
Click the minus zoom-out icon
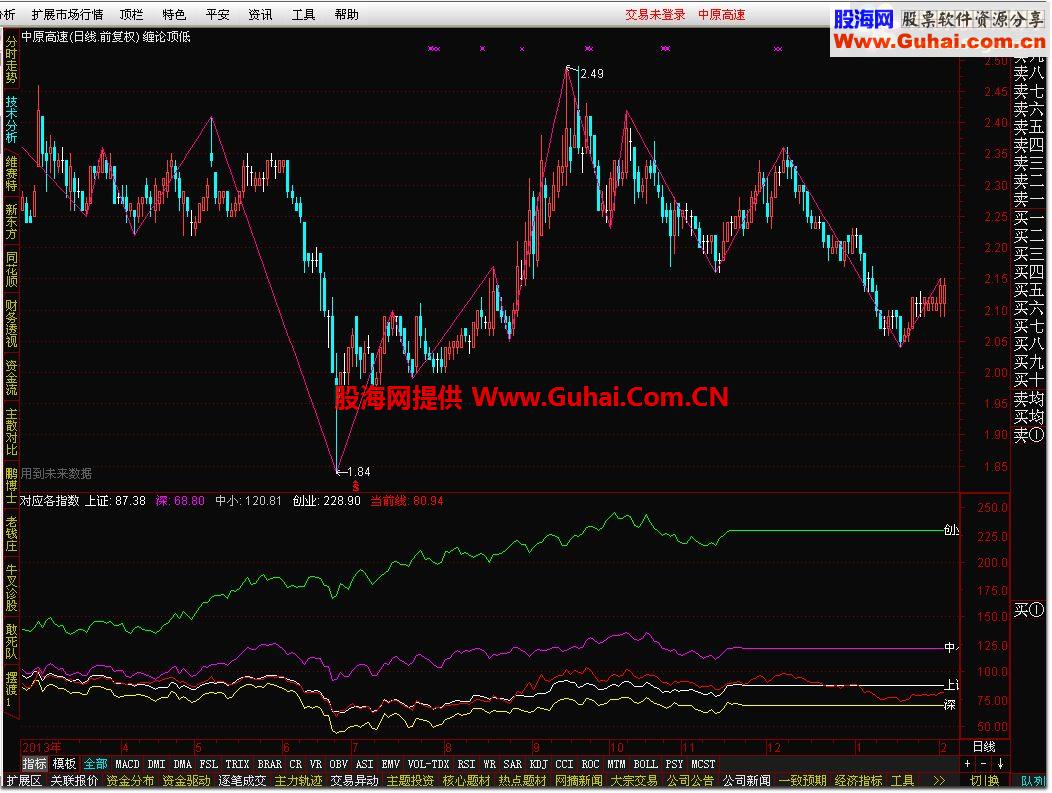[984, 763]
